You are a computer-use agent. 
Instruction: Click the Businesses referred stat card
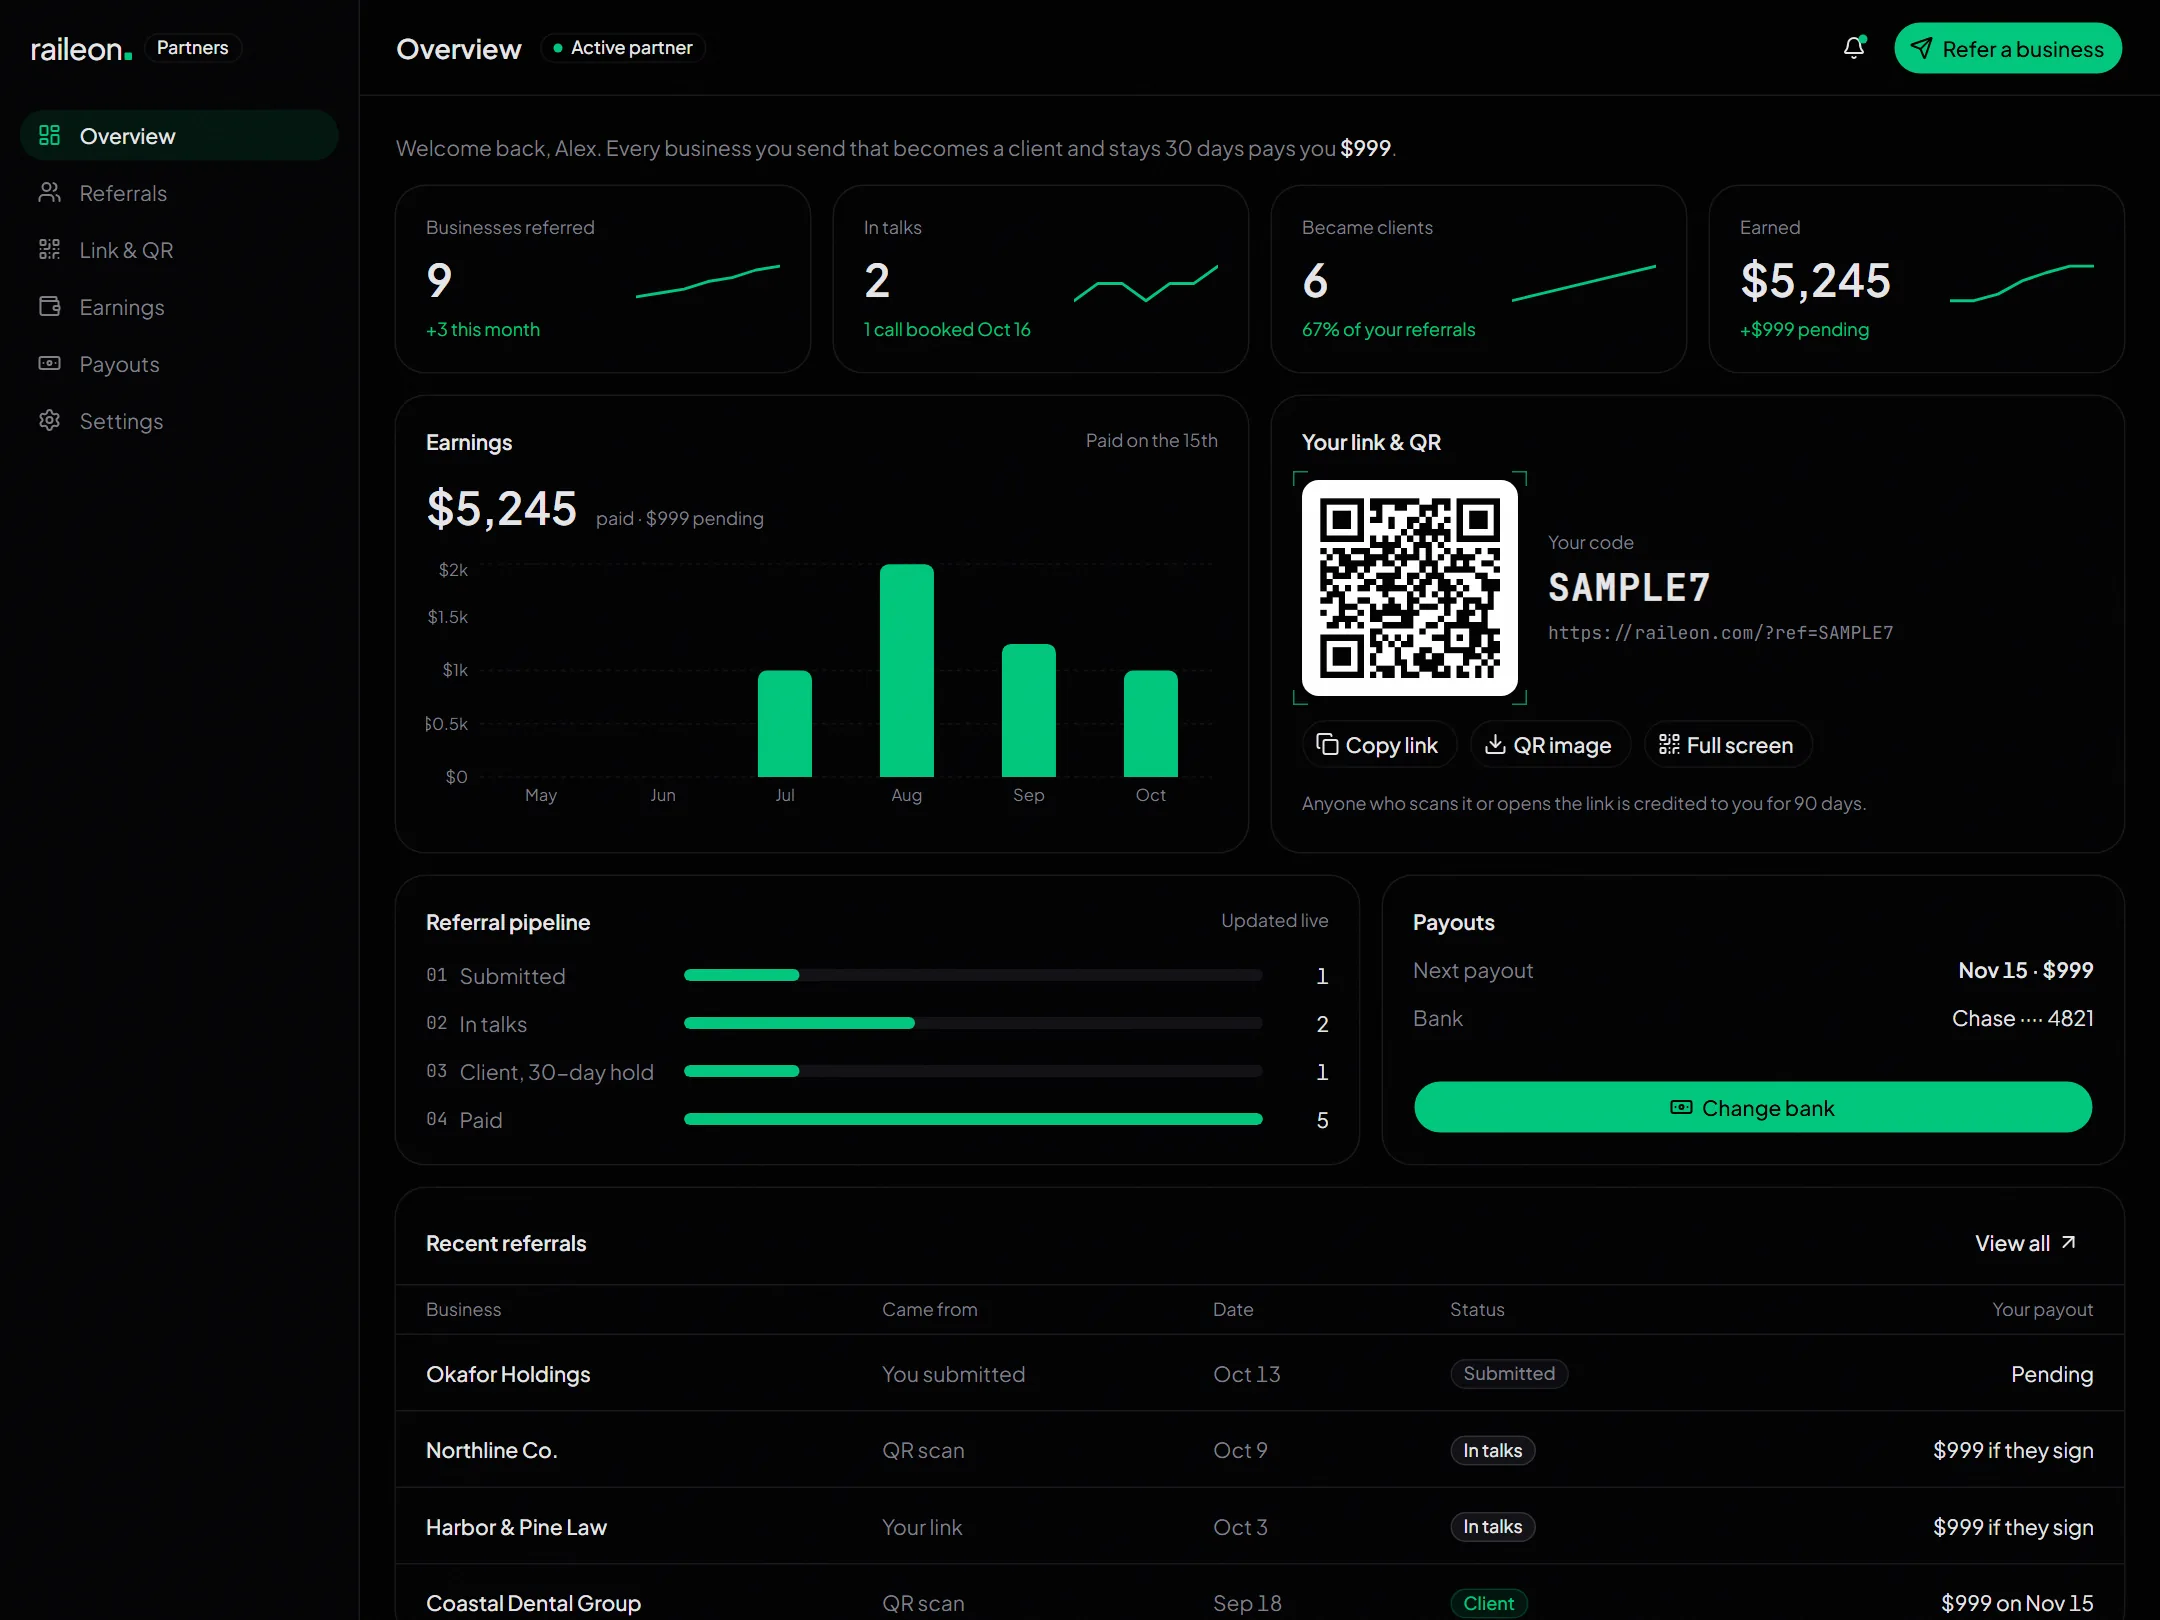tap(602, 278)
